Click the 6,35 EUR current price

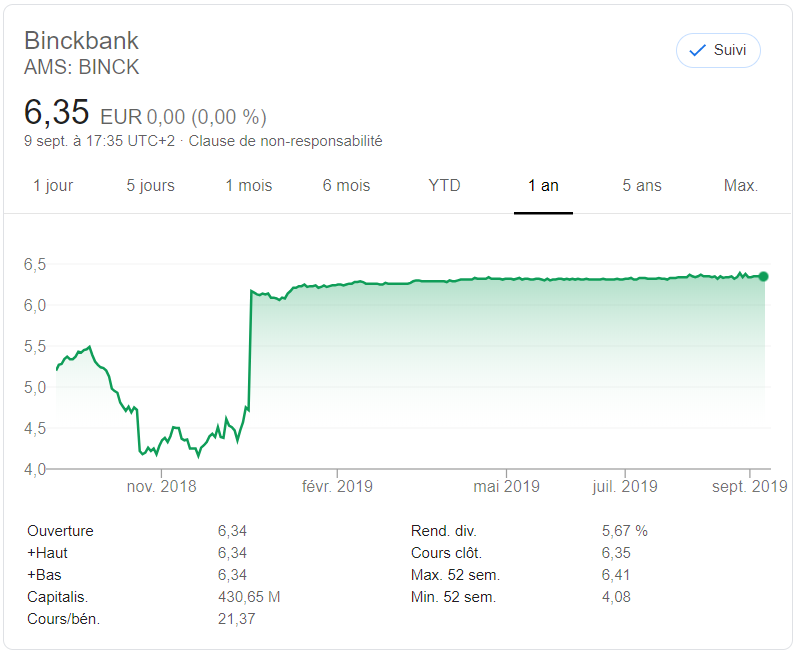point(57,112)
